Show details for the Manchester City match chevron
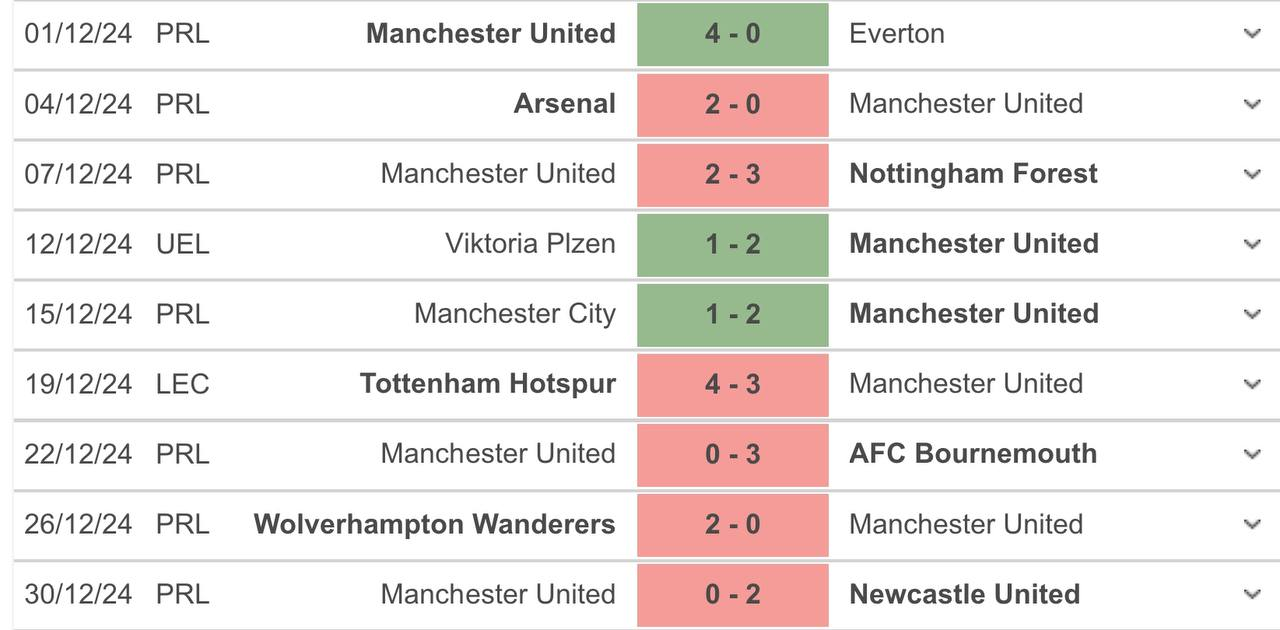The image size is (1280, 630). pyautogui.click(x=1252, y=314)
